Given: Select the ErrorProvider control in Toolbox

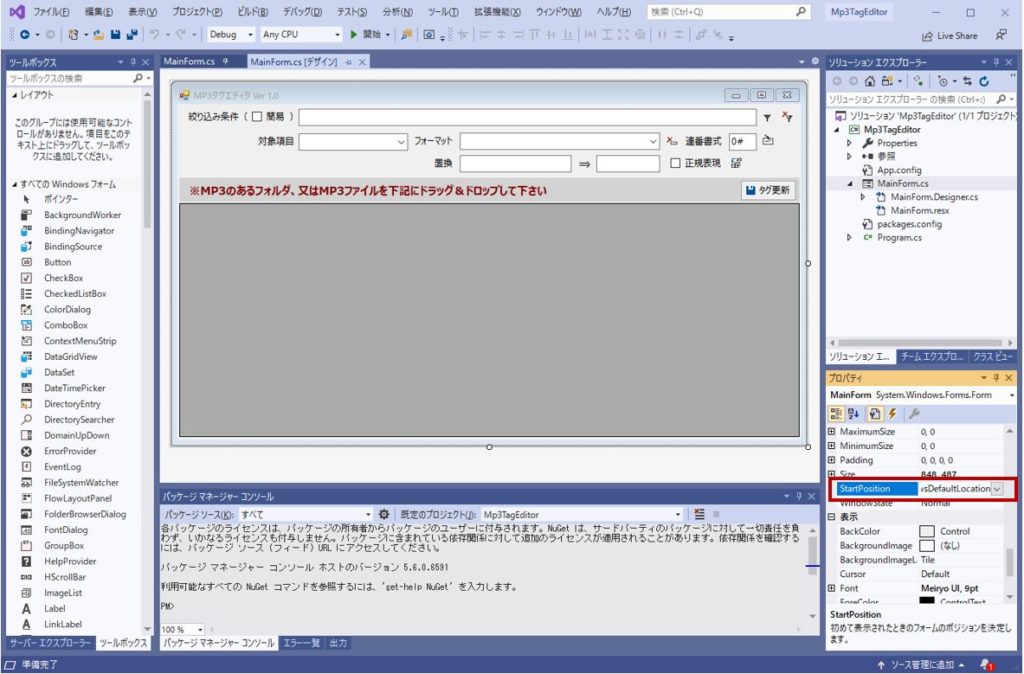Looking at the screenshot, I should [70, 451].
